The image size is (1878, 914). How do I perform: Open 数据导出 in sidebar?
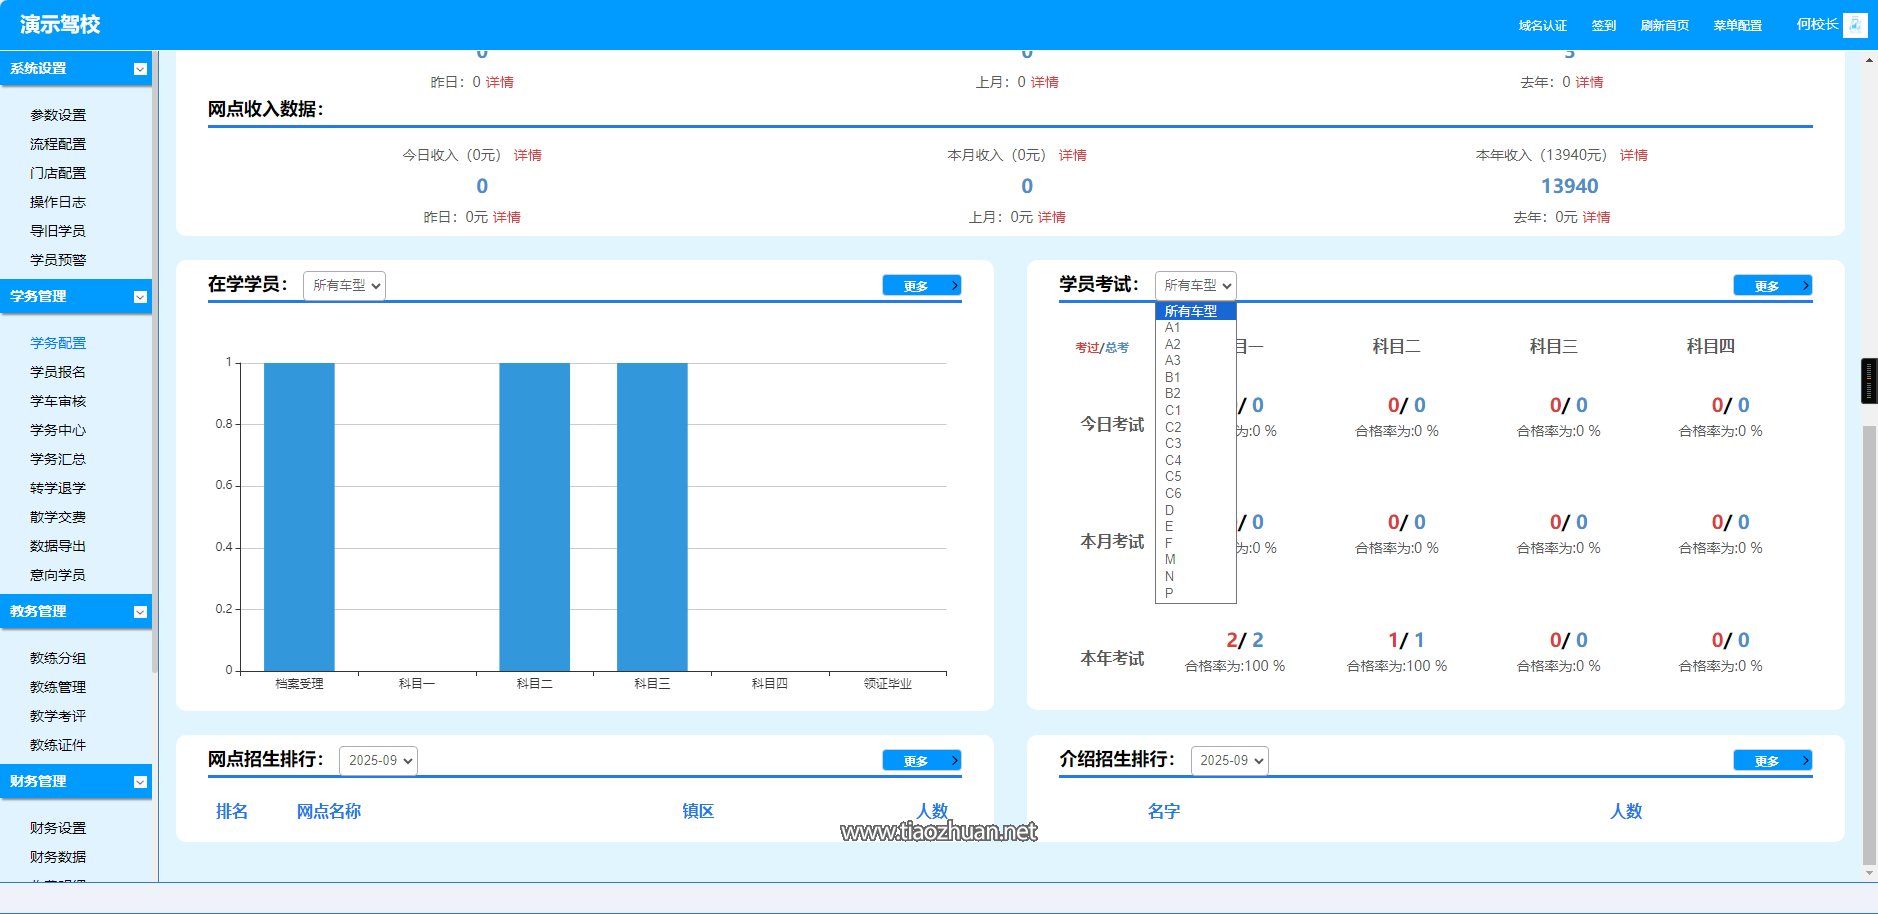pyautogui.click(x=58, y=547)
